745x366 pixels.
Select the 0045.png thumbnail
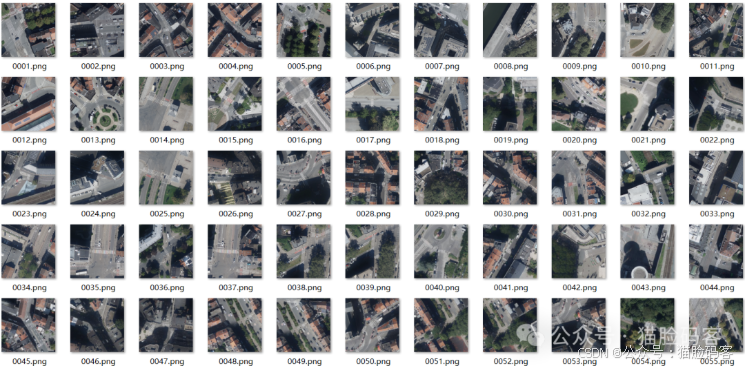[x=29, y=325]
